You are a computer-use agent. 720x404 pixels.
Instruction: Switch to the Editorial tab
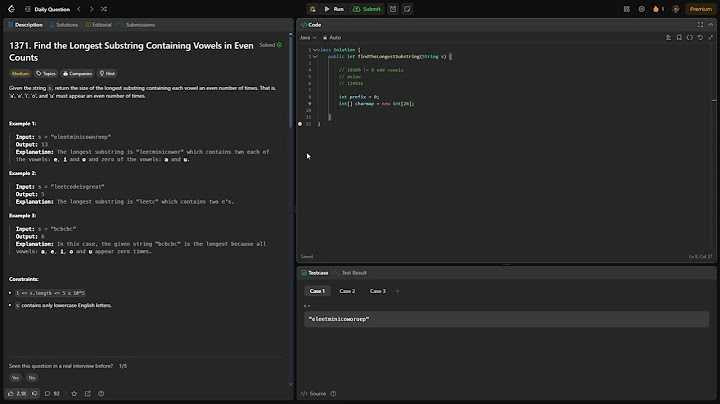(x=98, y=25)
